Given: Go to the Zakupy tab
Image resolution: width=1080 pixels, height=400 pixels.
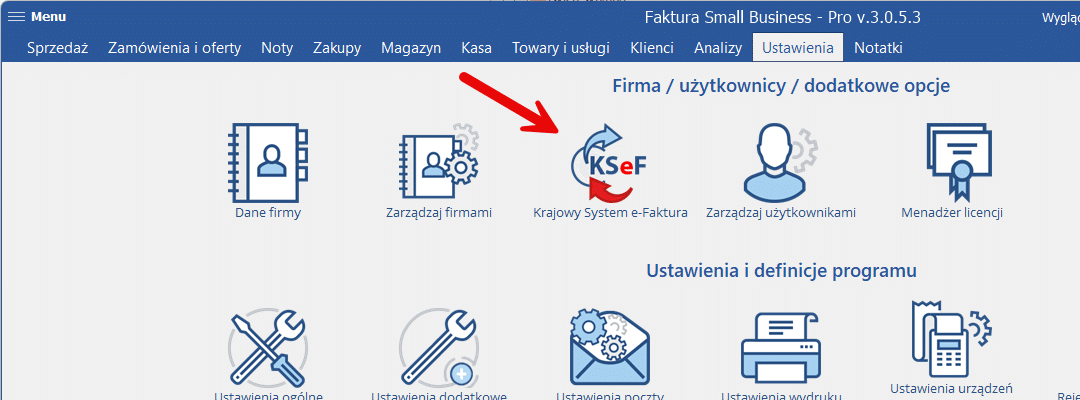Looking at the screenshot, I should pos(337,48).
